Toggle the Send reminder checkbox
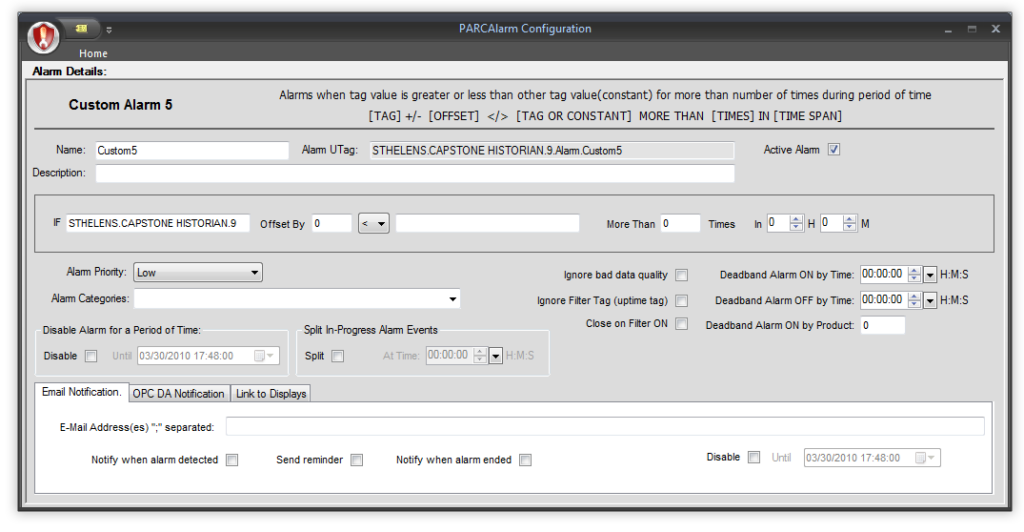 coord(357,460)
